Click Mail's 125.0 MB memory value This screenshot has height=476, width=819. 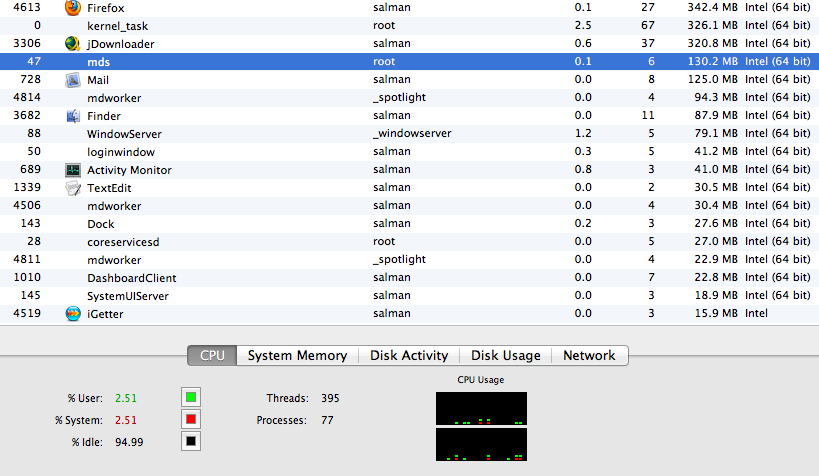pos(712,79)
